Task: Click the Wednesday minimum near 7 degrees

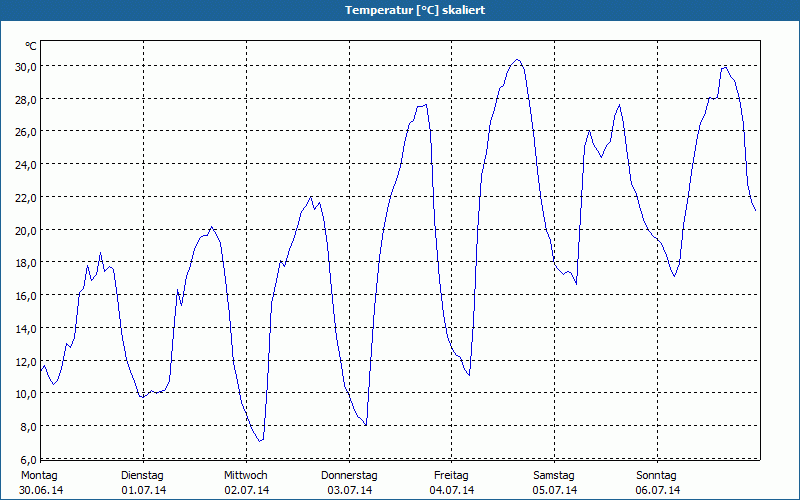Action: click(260, 441)
